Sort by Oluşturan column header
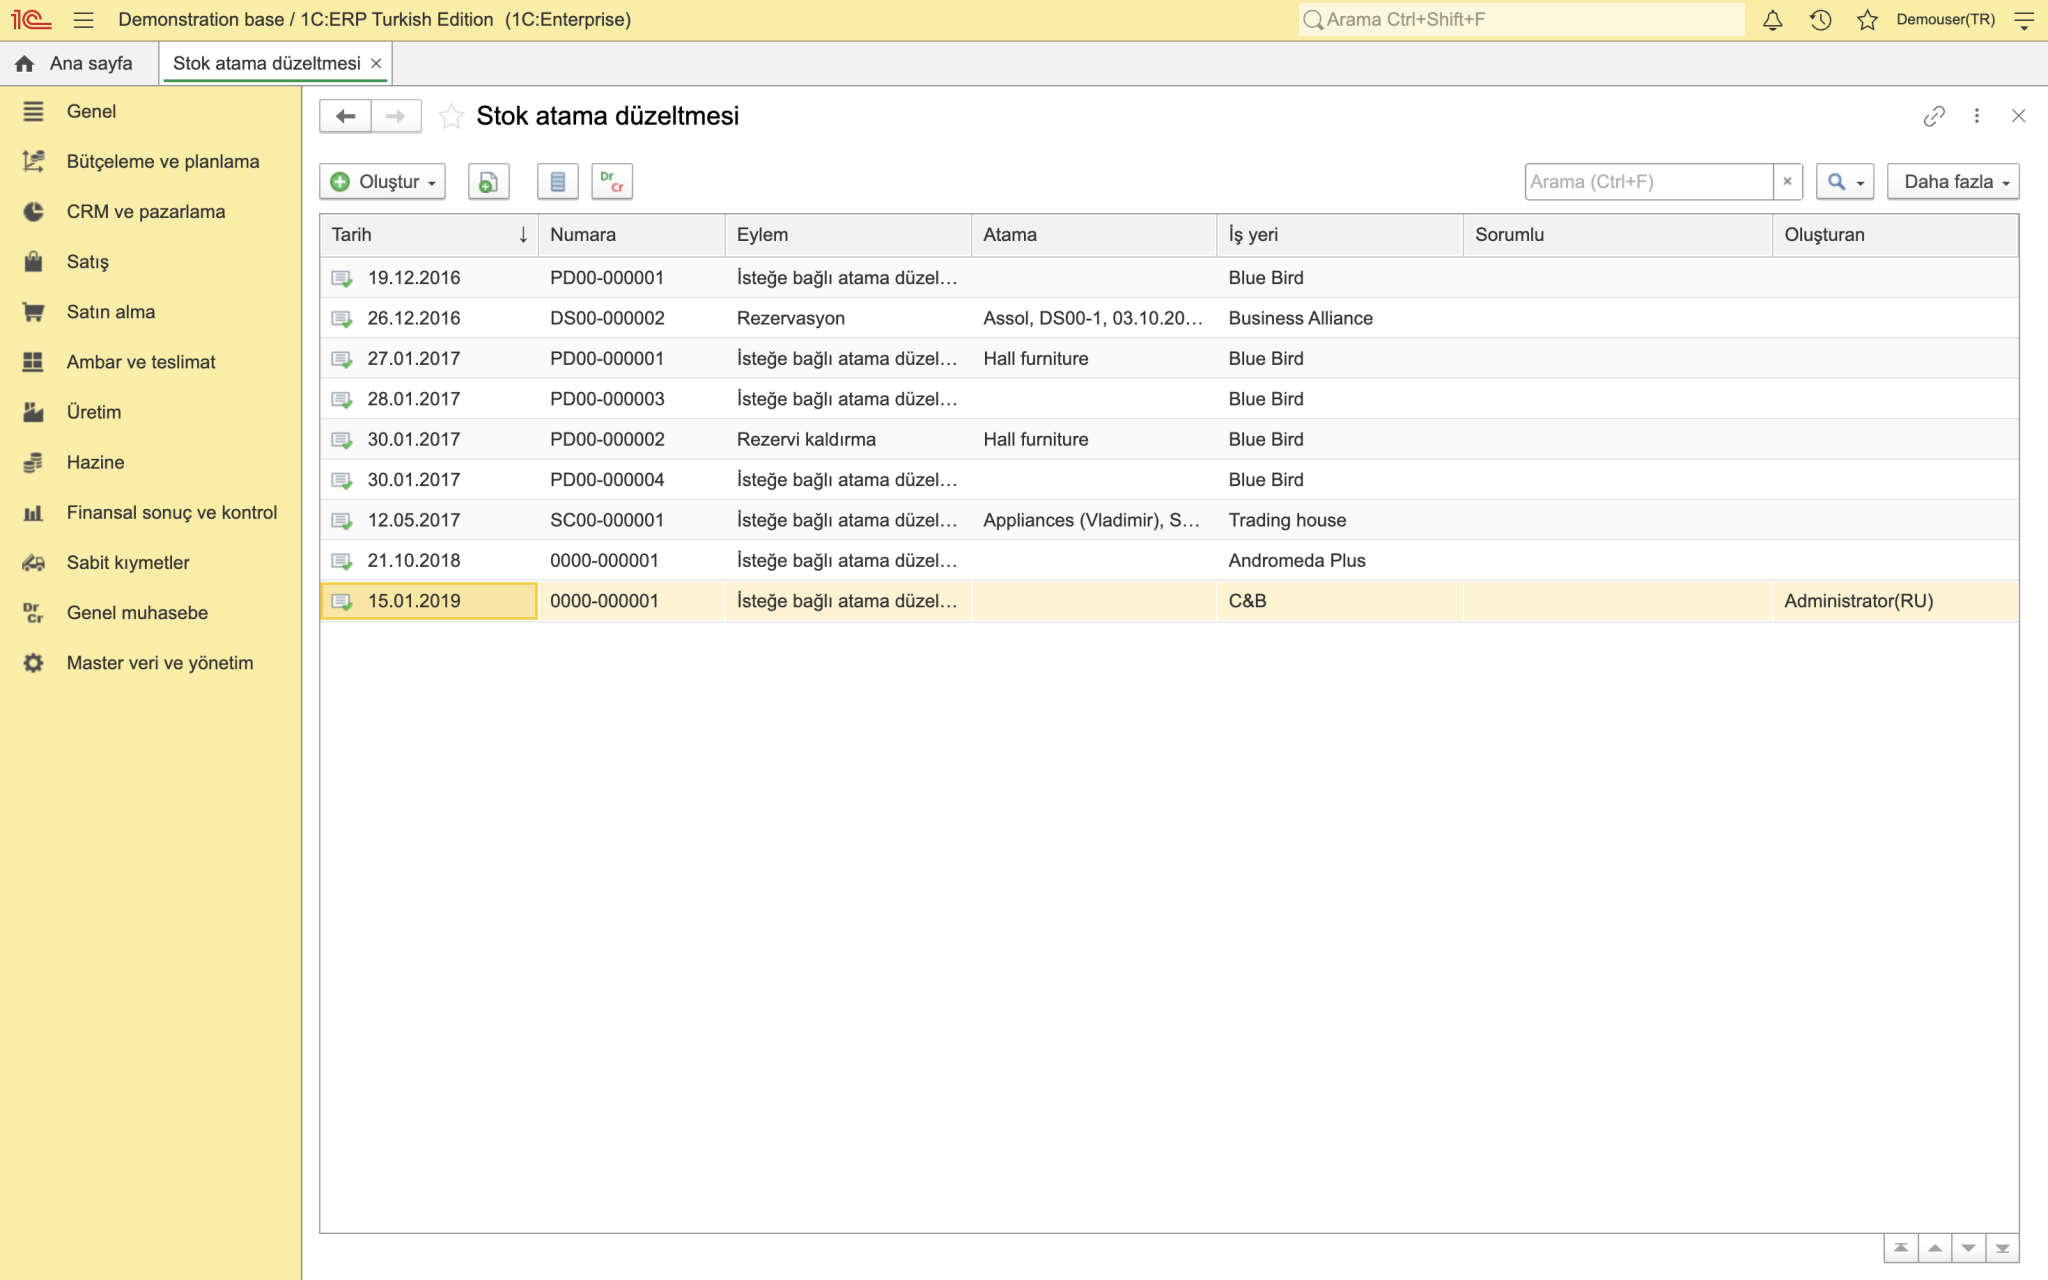This screenshot has height=1280, width=2048. tap(1895, 235)
